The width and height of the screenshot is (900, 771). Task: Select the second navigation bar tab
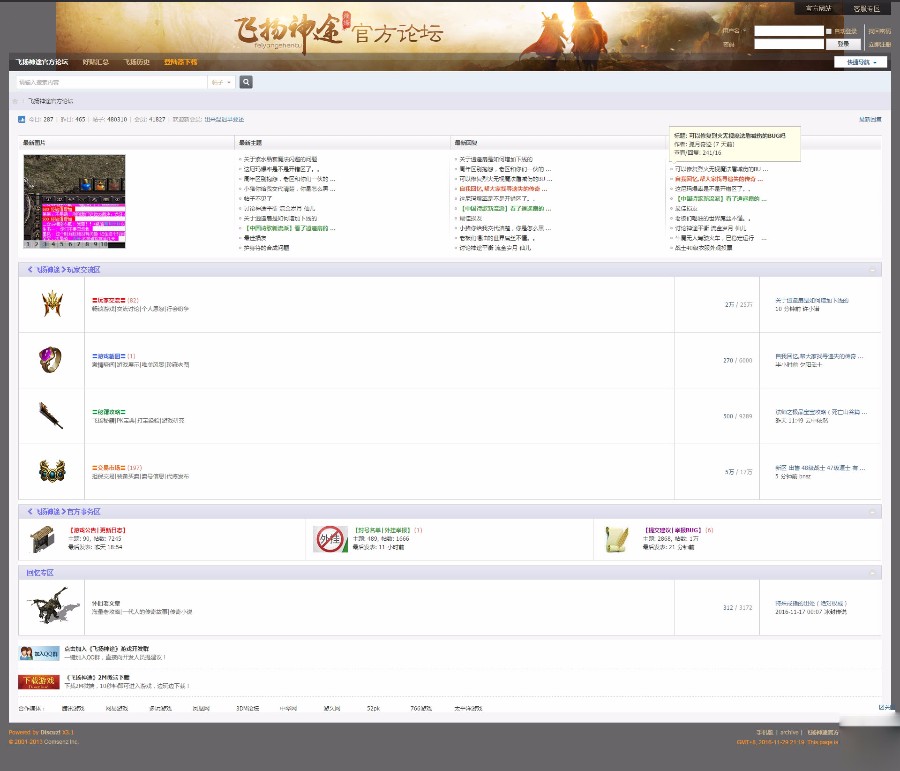(x=96, y=62)
